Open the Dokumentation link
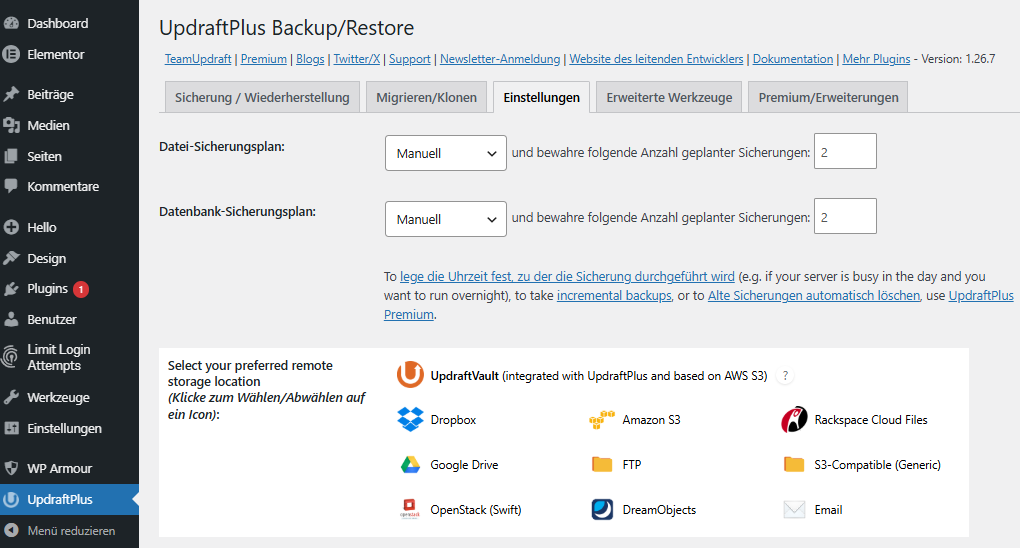The image size is (1020, 548). [x=793, y=59]
